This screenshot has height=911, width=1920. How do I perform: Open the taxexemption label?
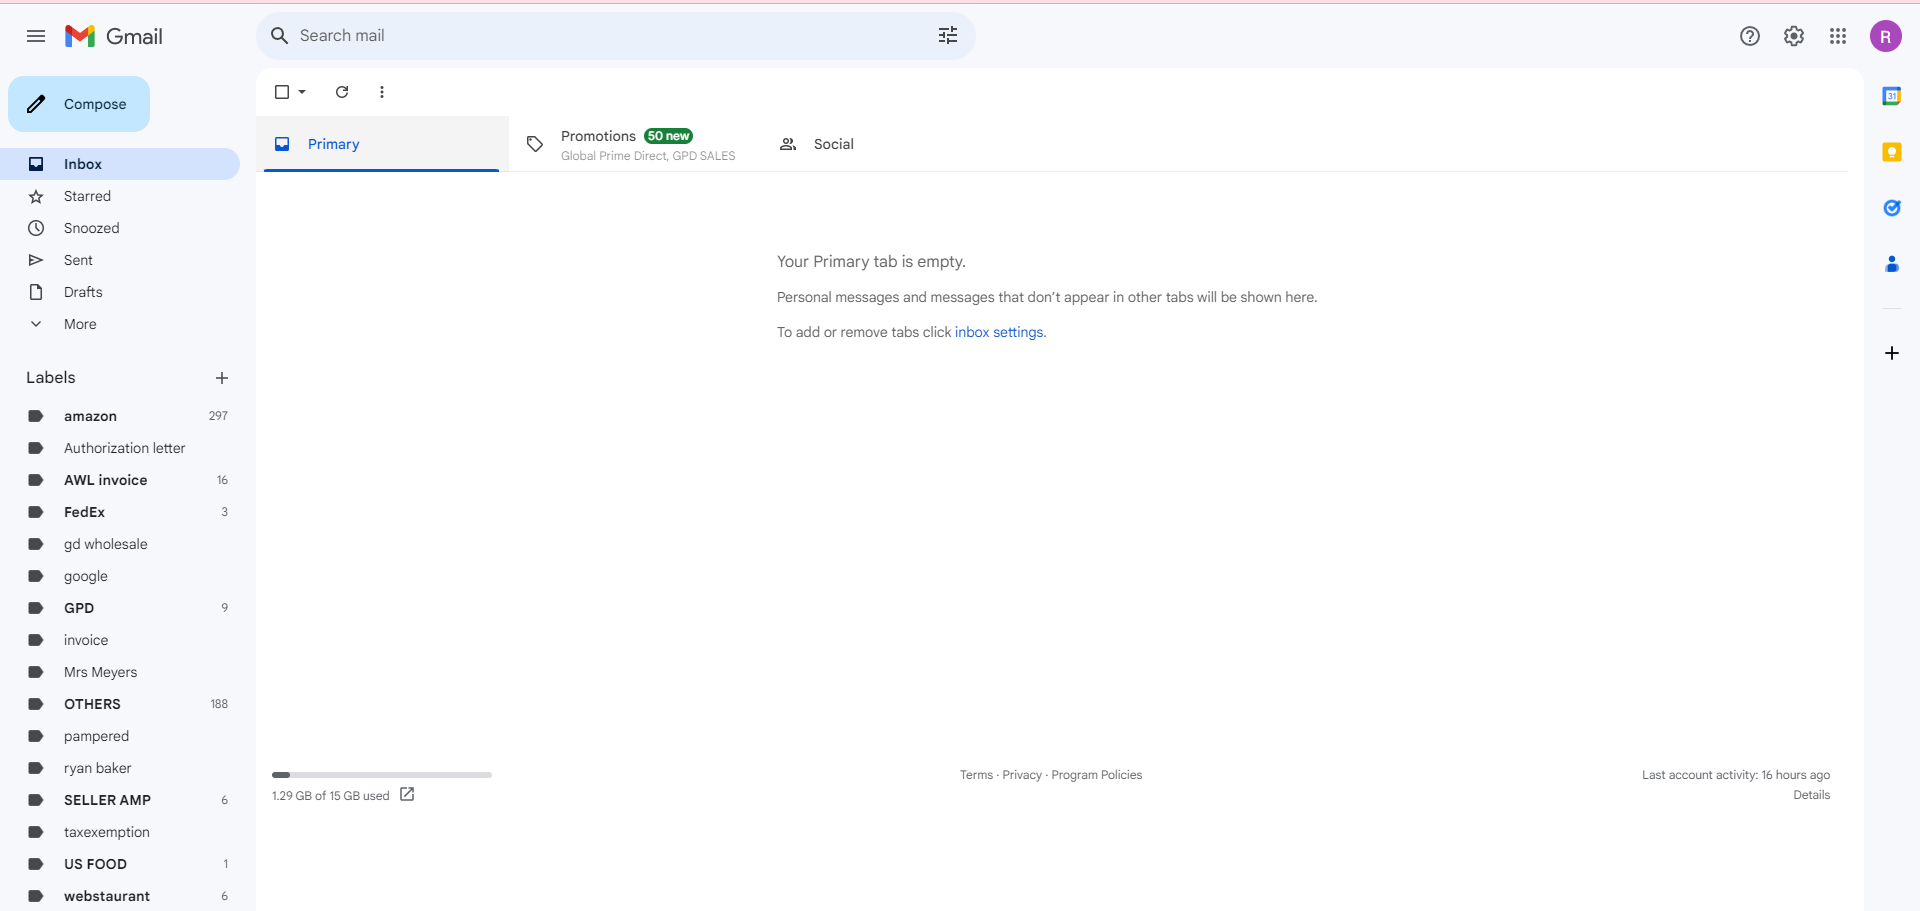(120, 832)
